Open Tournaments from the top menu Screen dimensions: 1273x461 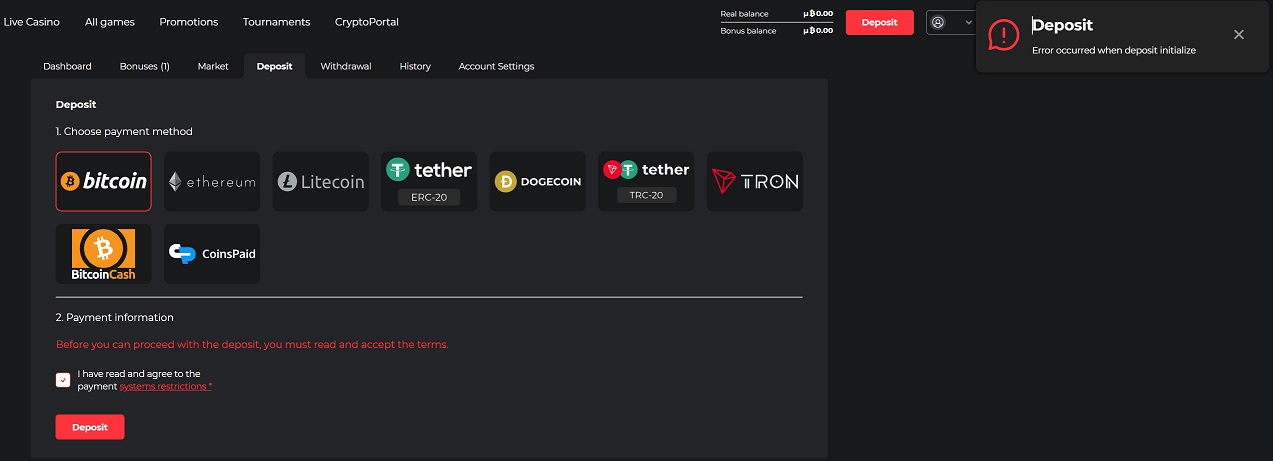point(277,22)
